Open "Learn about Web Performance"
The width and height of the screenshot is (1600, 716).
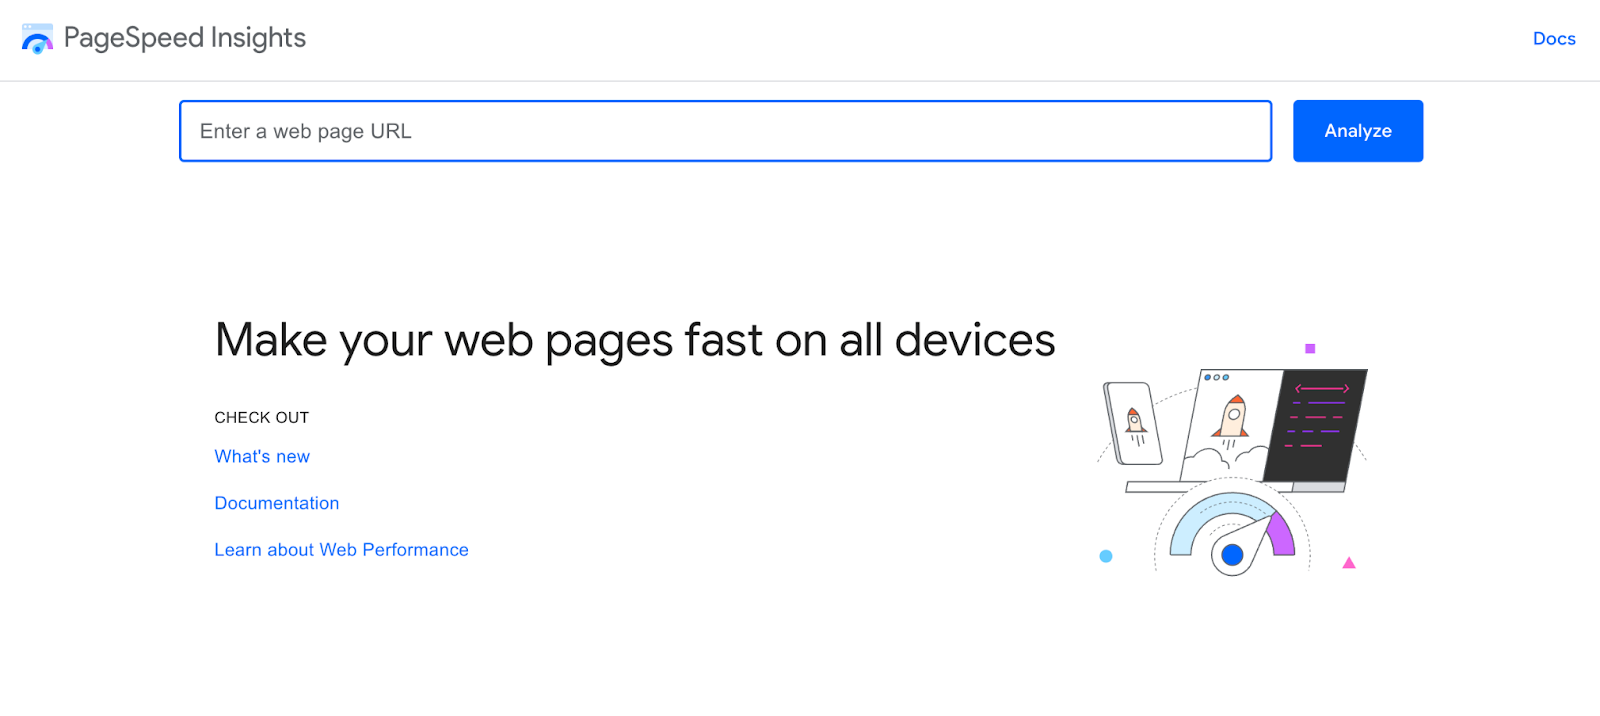tap(341, 549)
